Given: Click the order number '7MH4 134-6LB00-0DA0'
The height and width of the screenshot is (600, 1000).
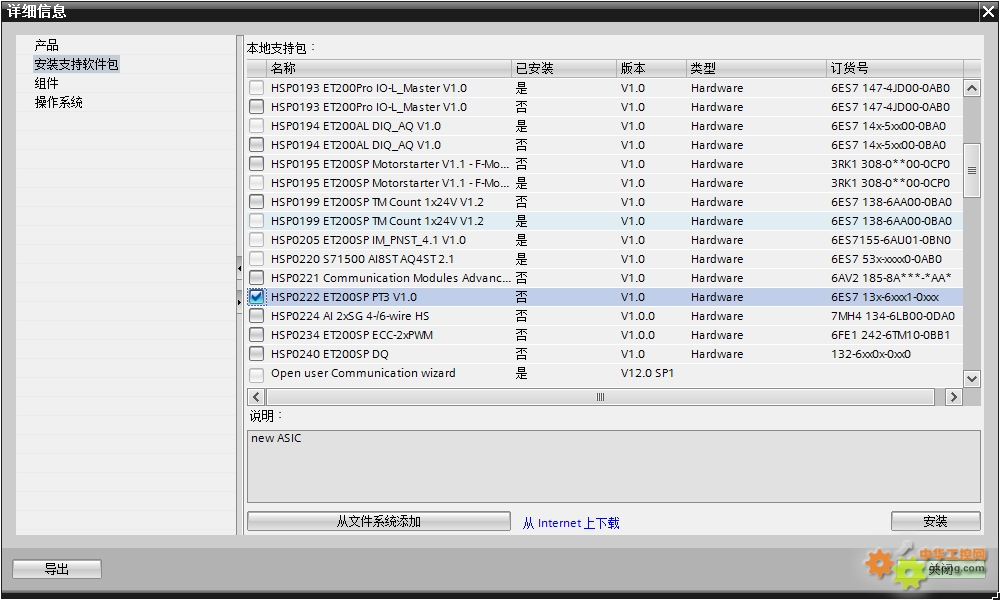Looking at the screenshot, I should pyautogui.click(x=893, y=316).
